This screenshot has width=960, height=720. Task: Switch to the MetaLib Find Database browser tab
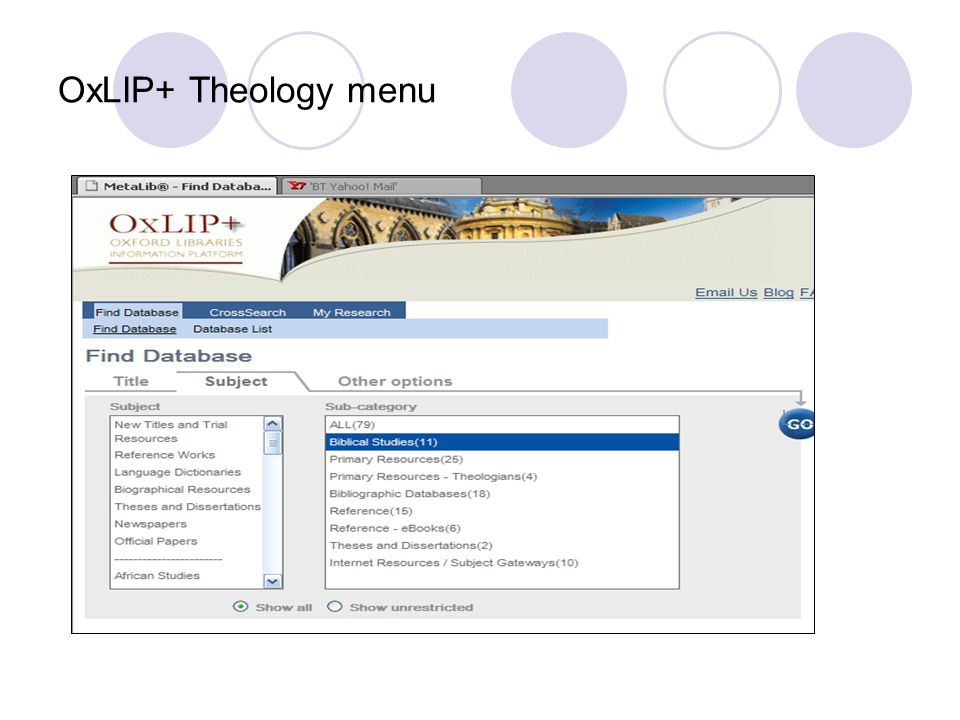click(178, 186)
